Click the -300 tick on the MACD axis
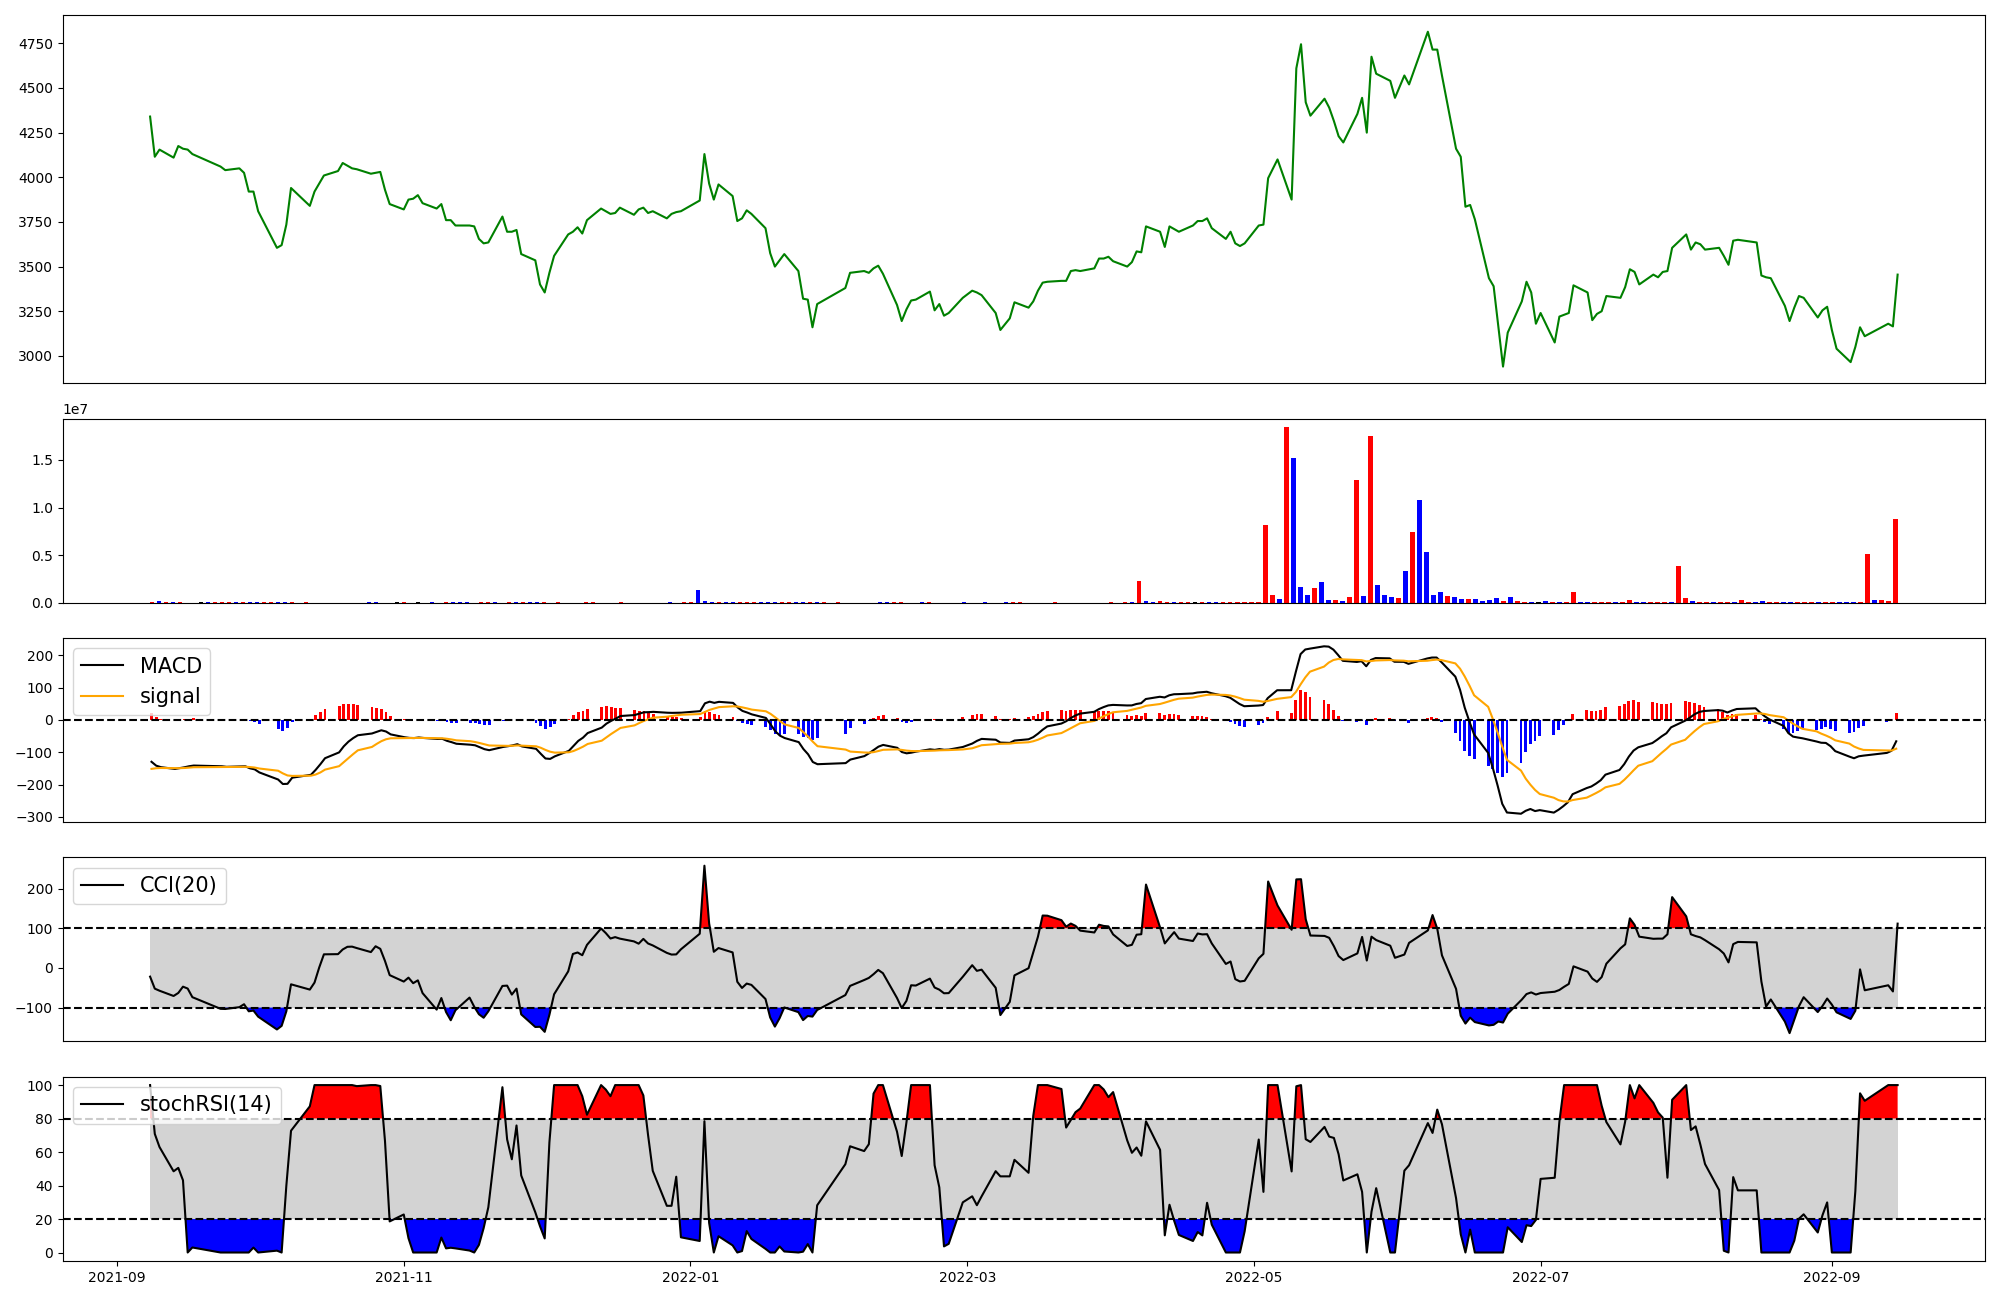 34,817
